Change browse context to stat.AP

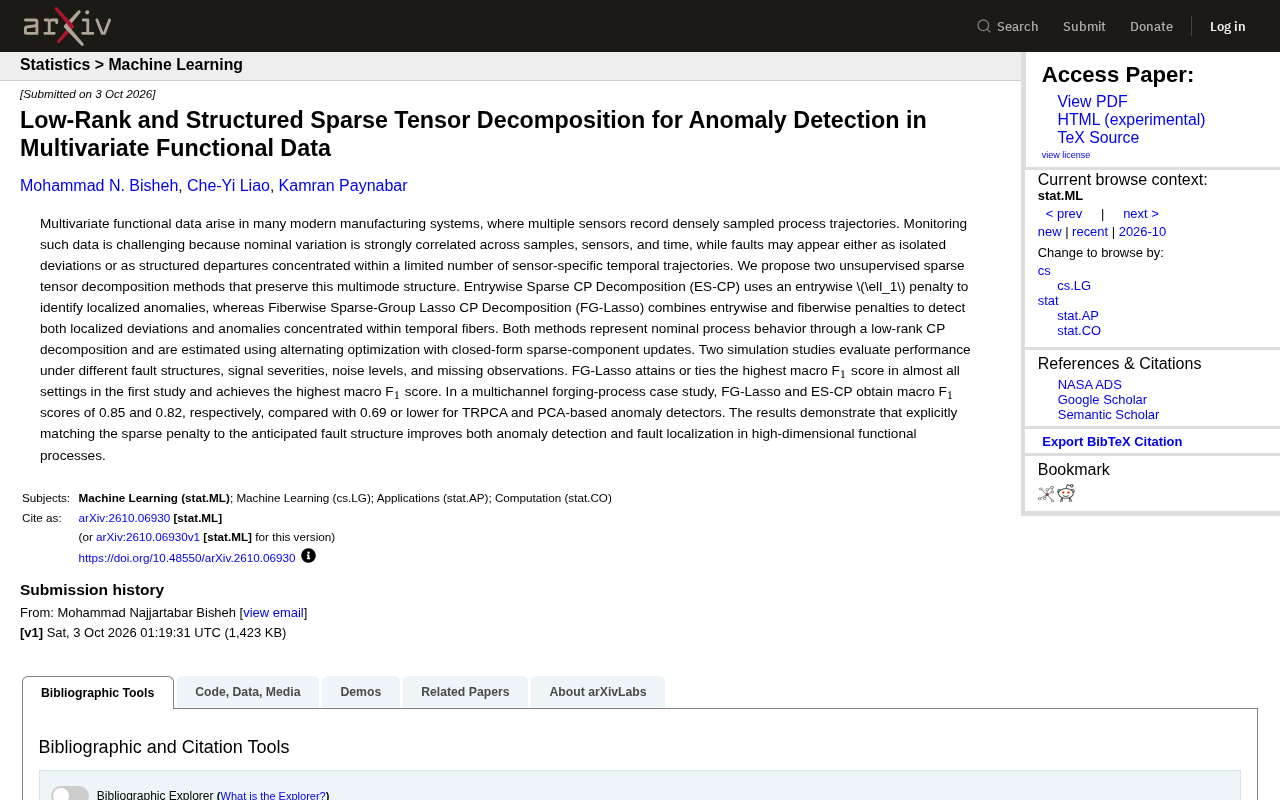tap(1078, 316)
